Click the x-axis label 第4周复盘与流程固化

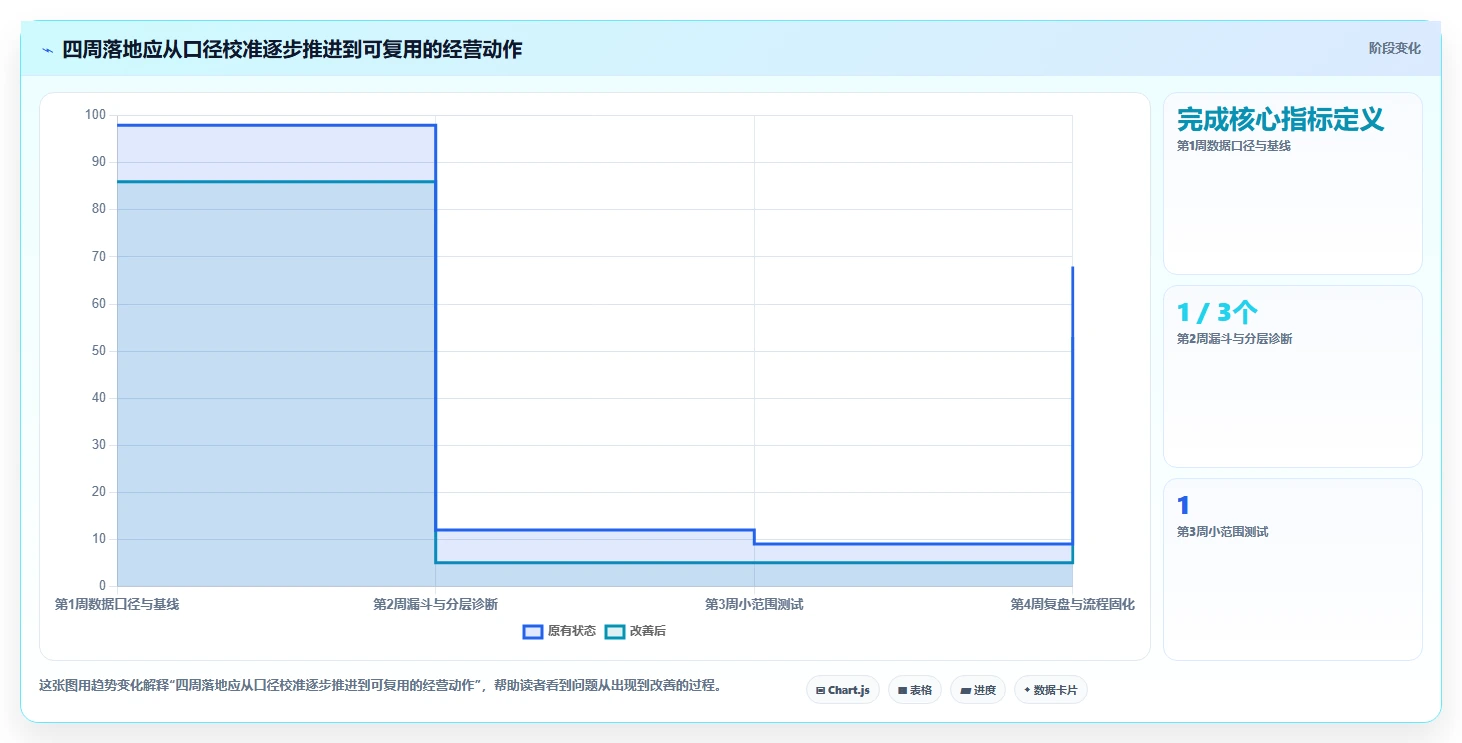coord(1072,605)
